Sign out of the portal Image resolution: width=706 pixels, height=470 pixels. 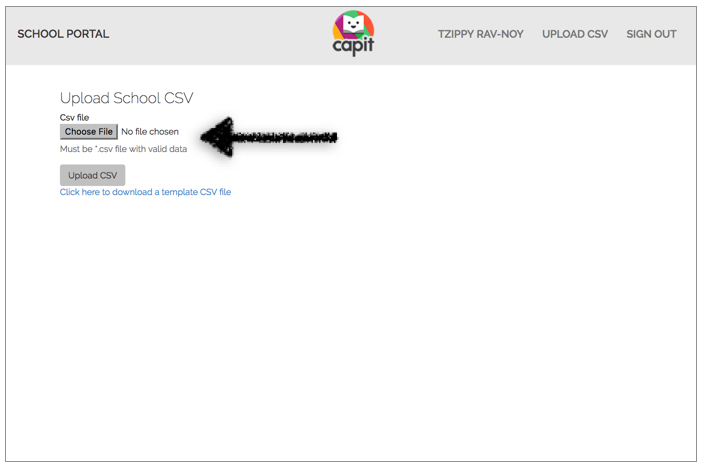pos(651,34)
